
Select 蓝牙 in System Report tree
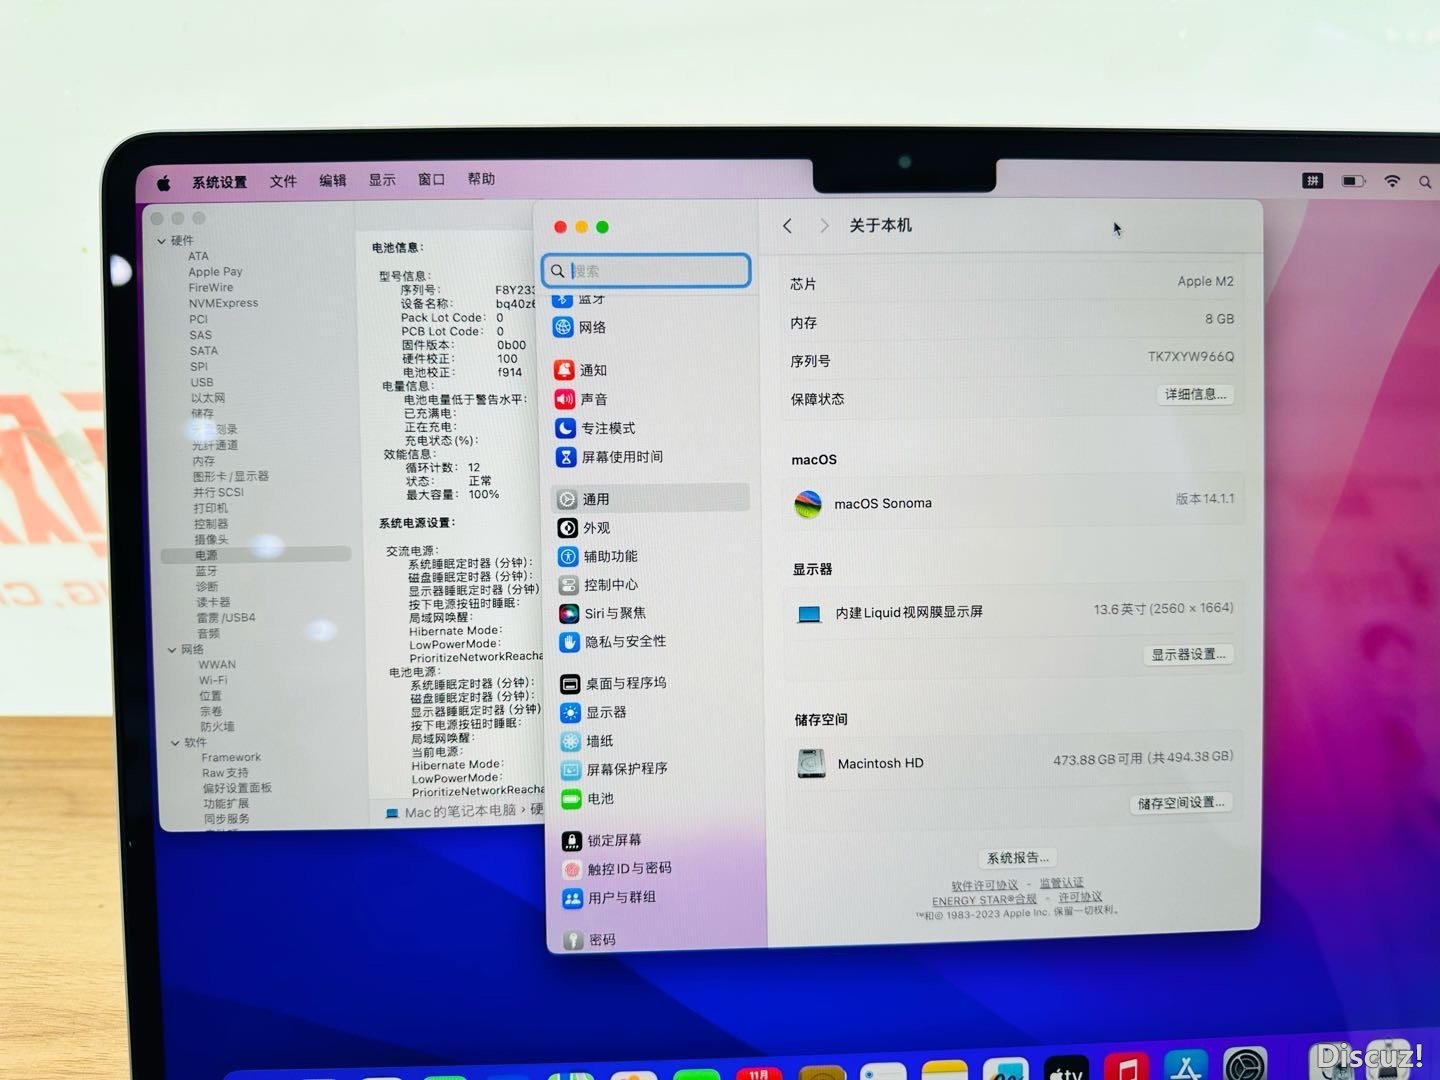pos(206,571)
